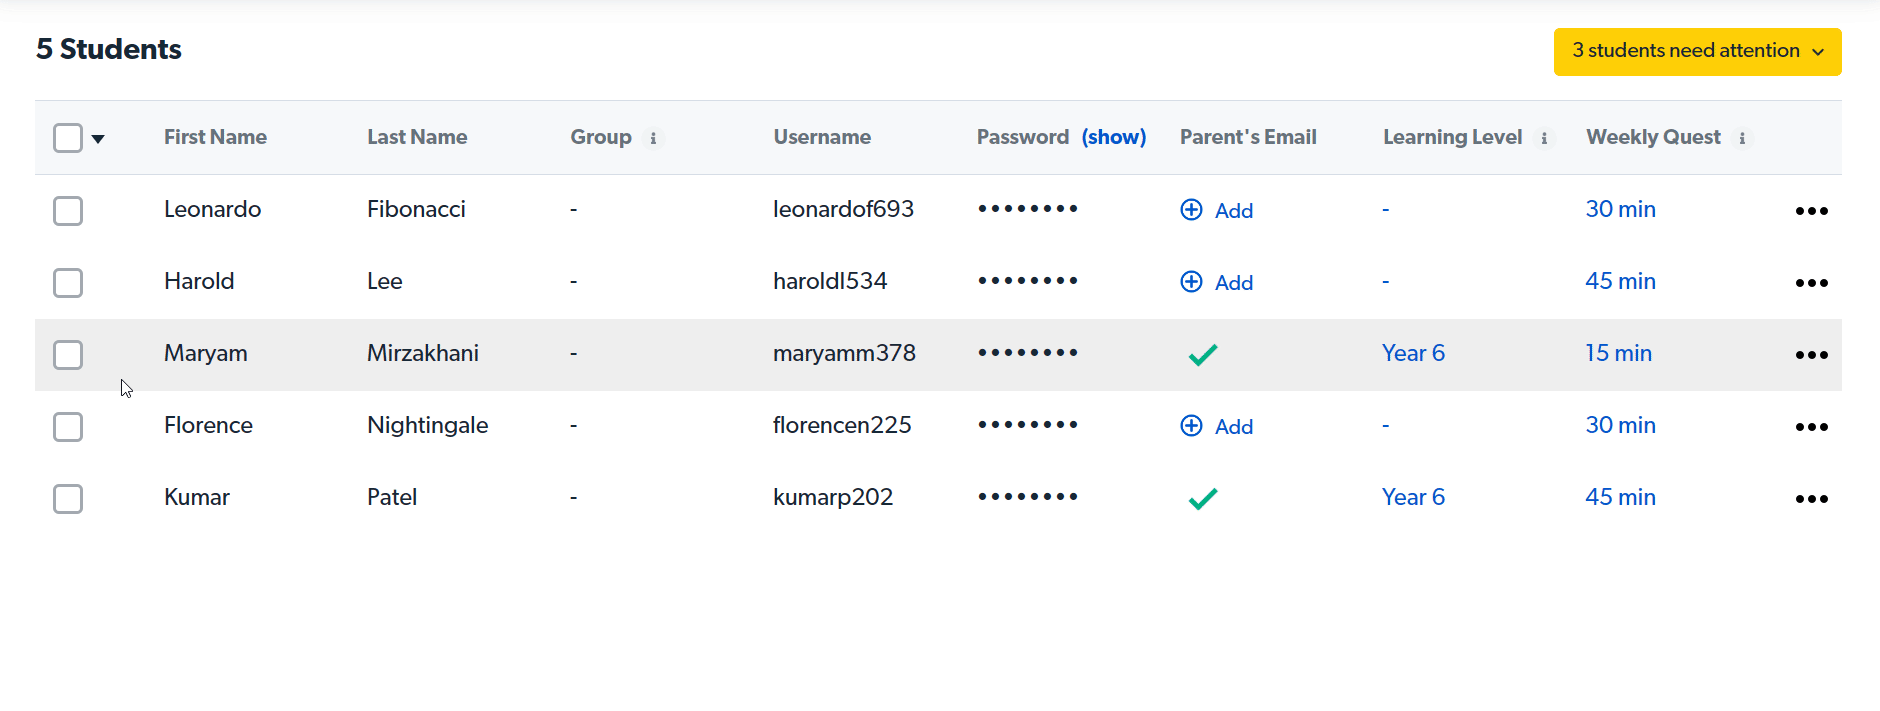Click the username maryamm378
This screenshot has width=1880, height=711.
tap(844, 353)
